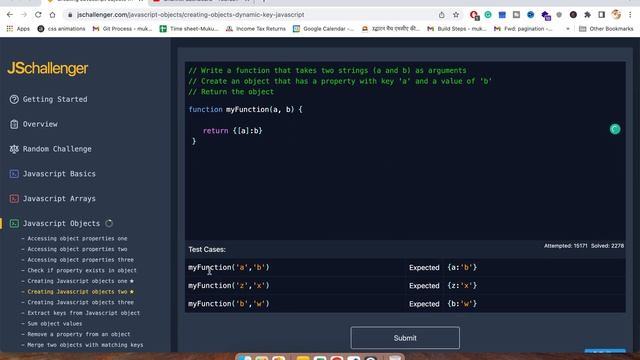
Task: Bookmark this page with star icon
Action: [x=456, y=15]
